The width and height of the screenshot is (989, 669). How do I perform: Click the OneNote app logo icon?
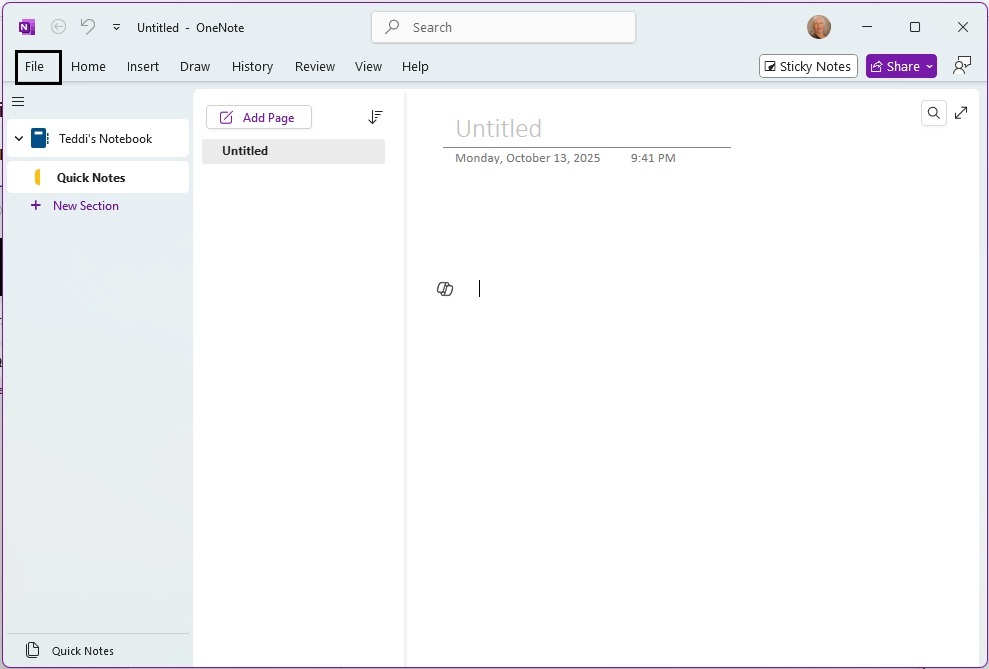(x=27, y=27)
